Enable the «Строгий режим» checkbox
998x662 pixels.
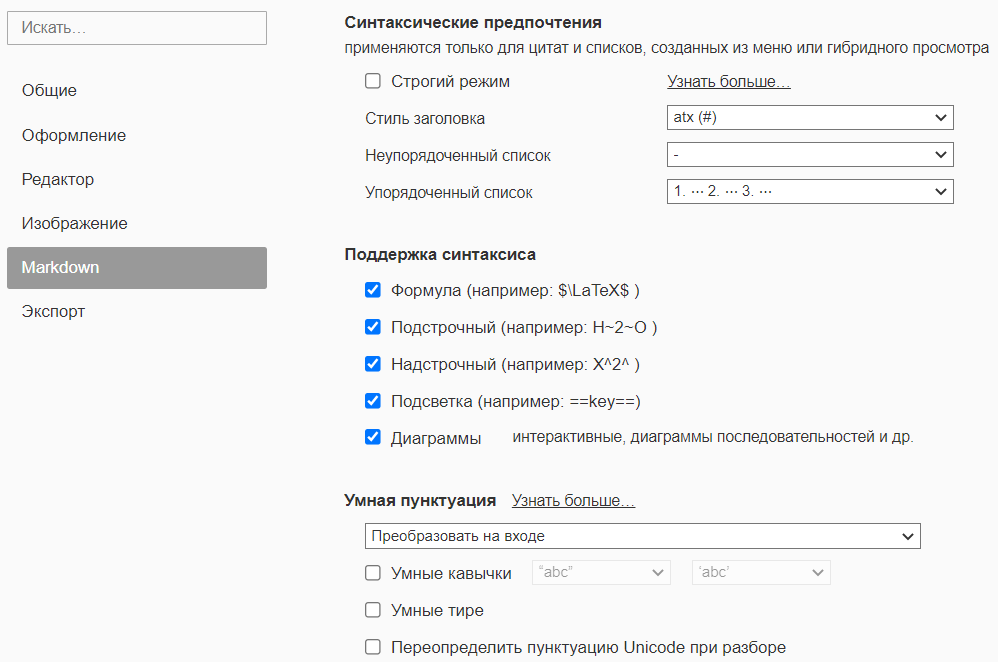click(373, 82)
